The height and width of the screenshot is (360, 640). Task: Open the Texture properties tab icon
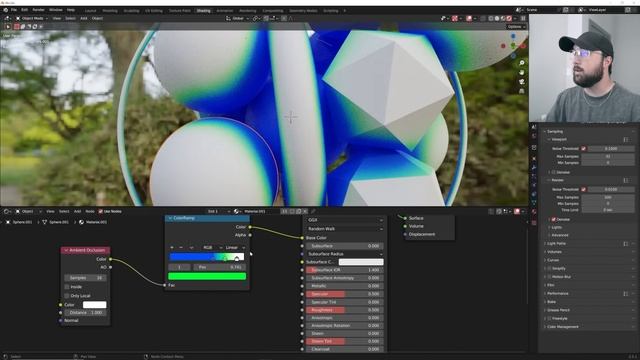[x=534, y=223]
